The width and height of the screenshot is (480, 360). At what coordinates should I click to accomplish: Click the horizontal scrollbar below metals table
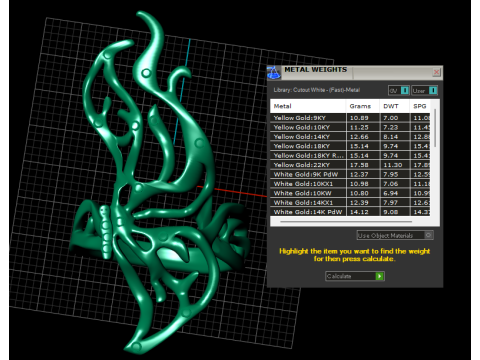346,221
